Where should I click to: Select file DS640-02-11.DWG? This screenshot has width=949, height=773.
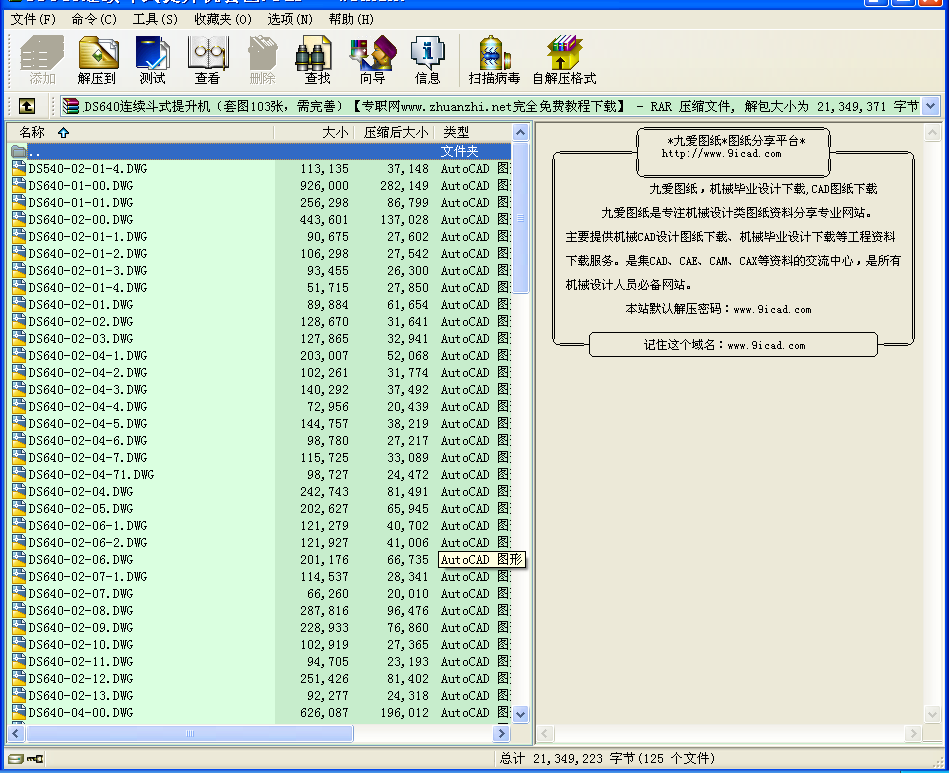[80, 662]
